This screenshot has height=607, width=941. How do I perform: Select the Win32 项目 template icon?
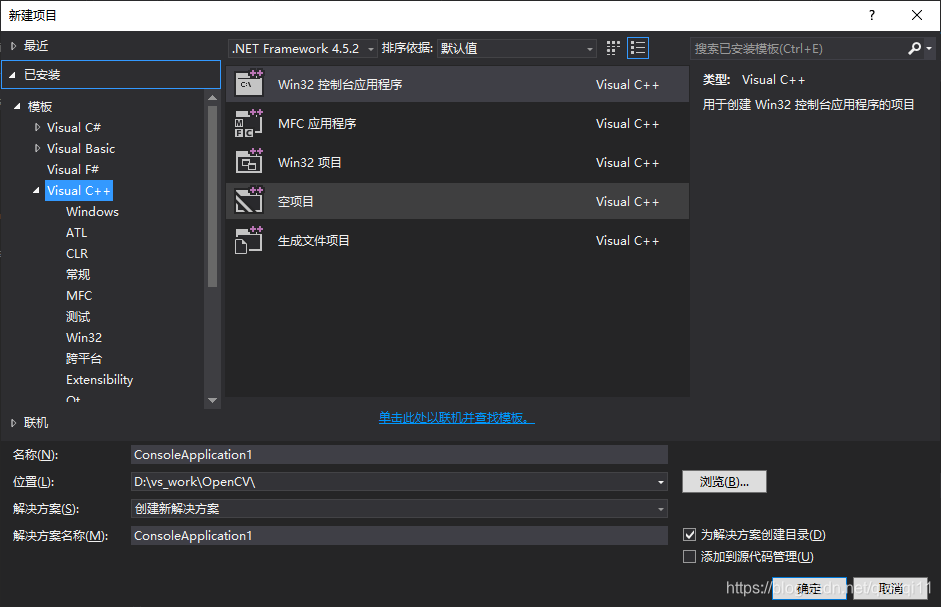248,162
